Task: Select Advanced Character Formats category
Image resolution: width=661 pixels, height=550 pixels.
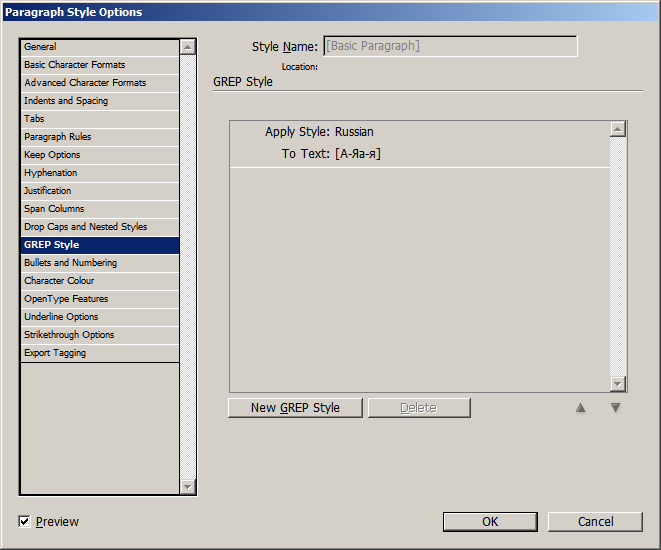Action: click(100, 83)
